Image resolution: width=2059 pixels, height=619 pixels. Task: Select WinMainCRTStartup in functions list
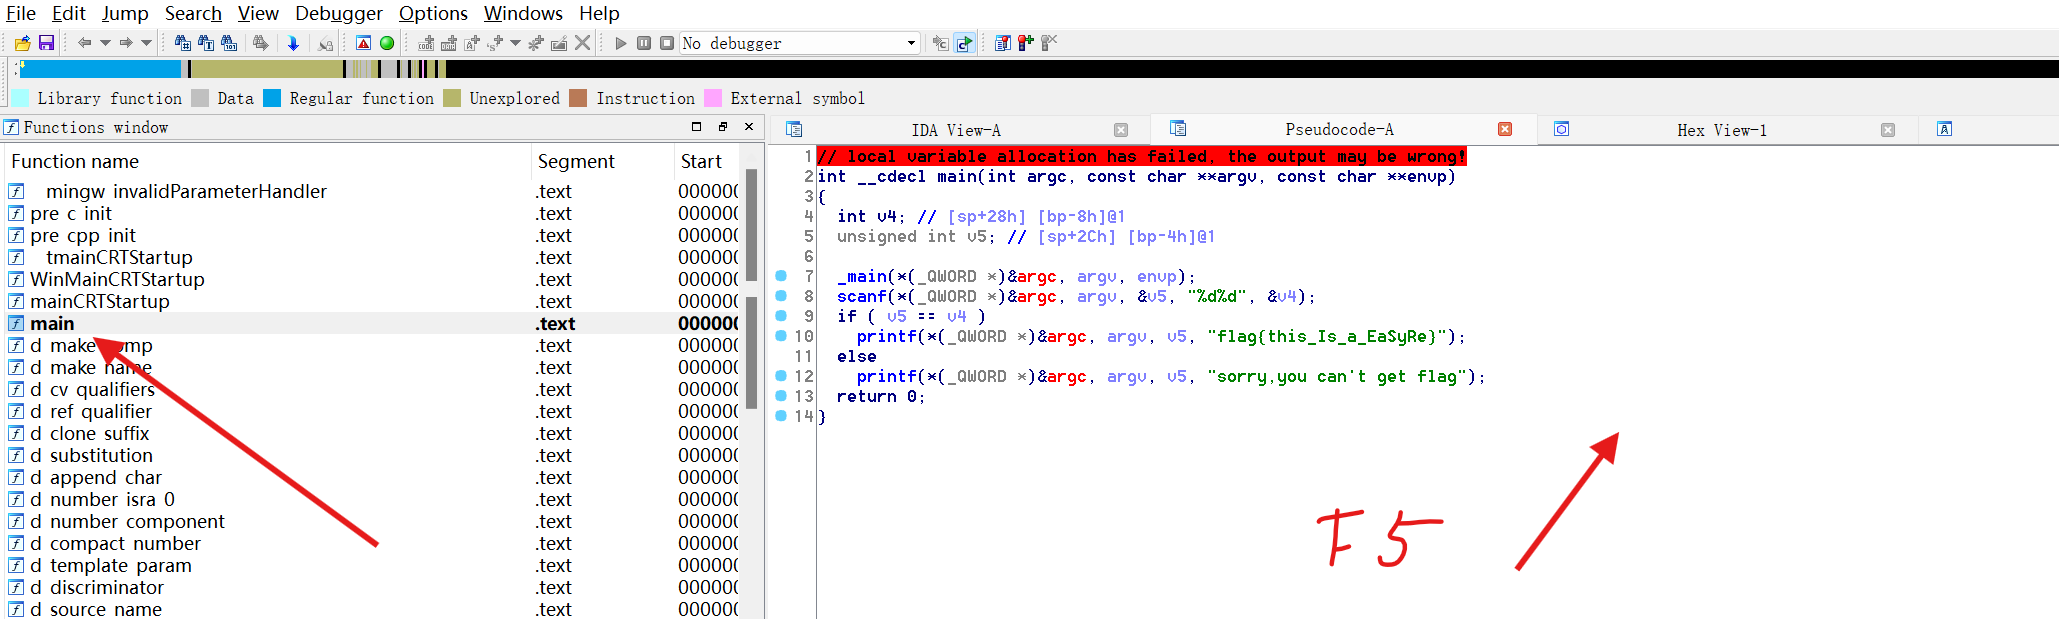(x=372, y=279)
